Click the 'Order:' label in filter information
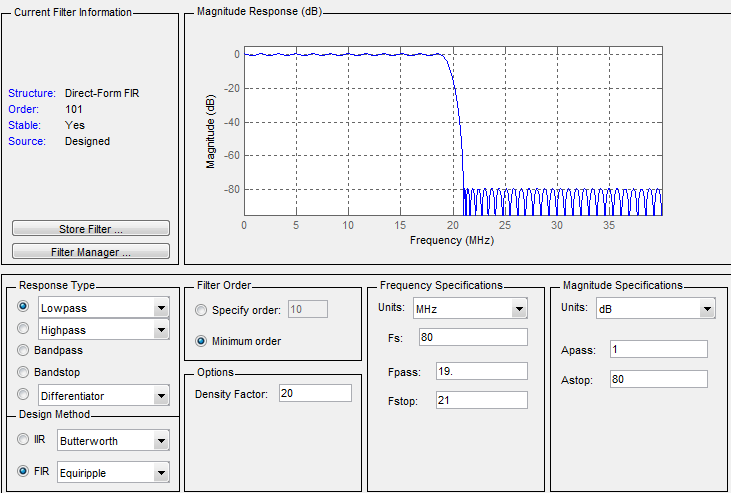The height and width of the screenshot is (493, 731). pyautogui.click(x=23, y=109)
